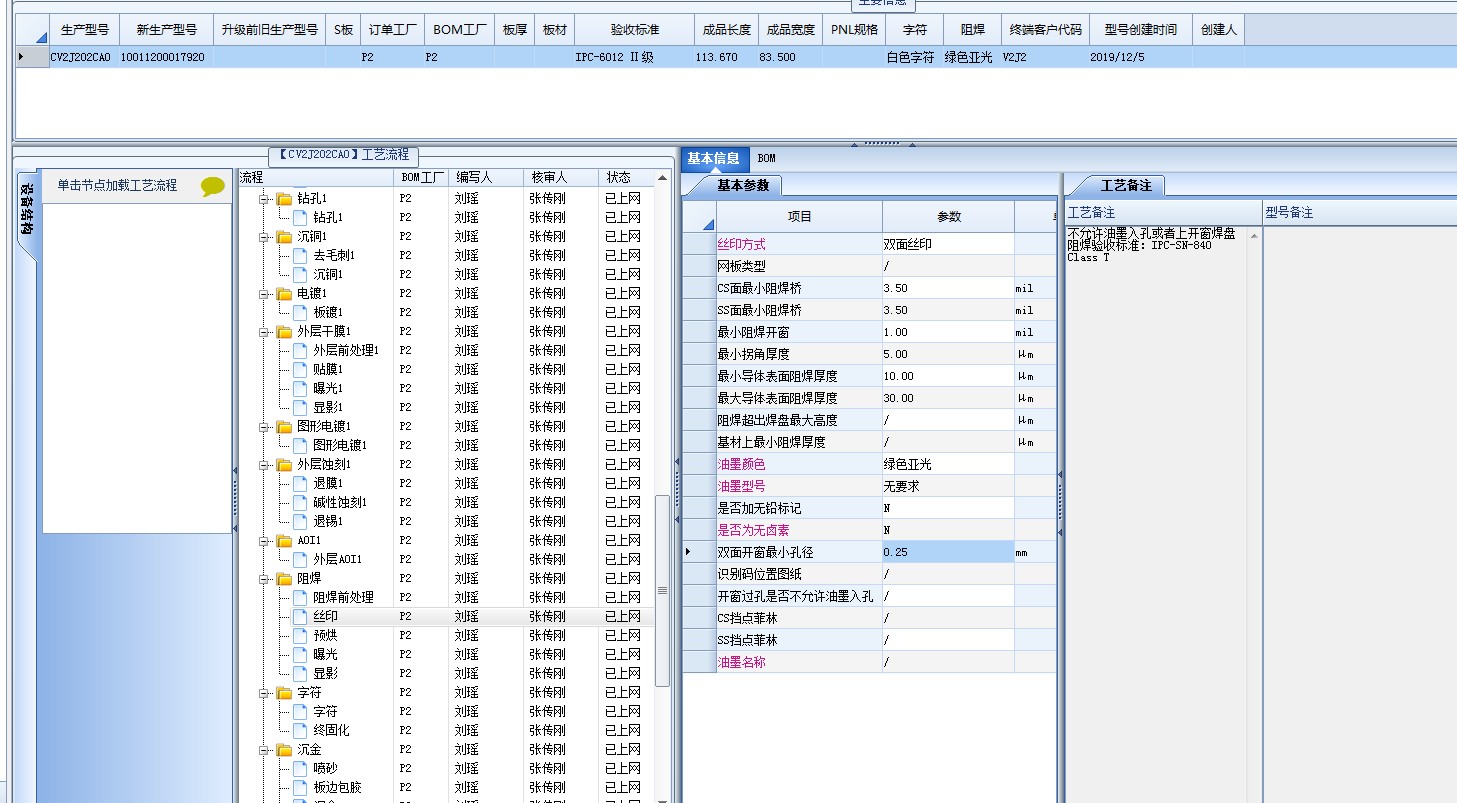Click the document icon beside 去毛刺1
The width and height of the screenshot is (1457, 803).
[300, 256]
